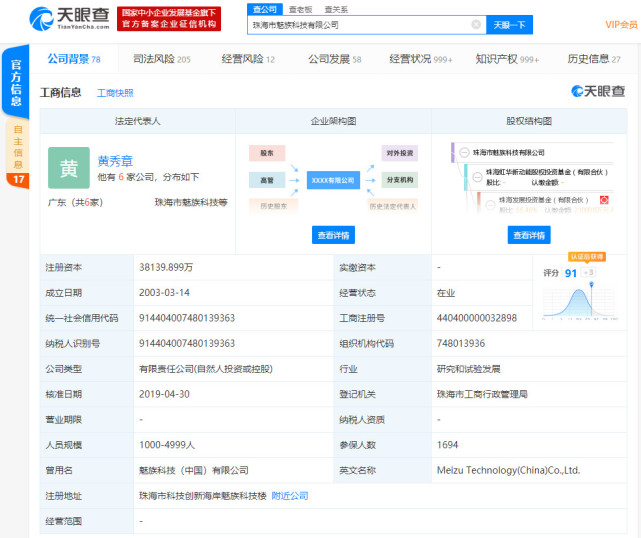Screen dimensions: 641x538
Task: Collapse the 珠海市魅族科技有限公司 equity tree node
Action: pyautogui.click(x=462, y=152)
